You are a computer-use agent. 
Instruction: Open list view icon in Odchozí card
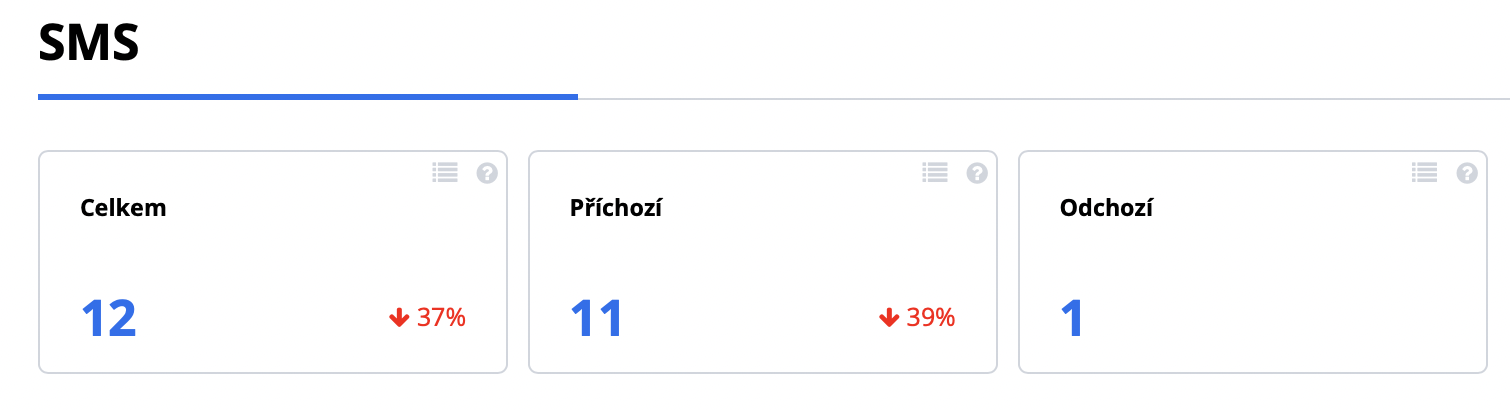click(x=1425, y=173)
